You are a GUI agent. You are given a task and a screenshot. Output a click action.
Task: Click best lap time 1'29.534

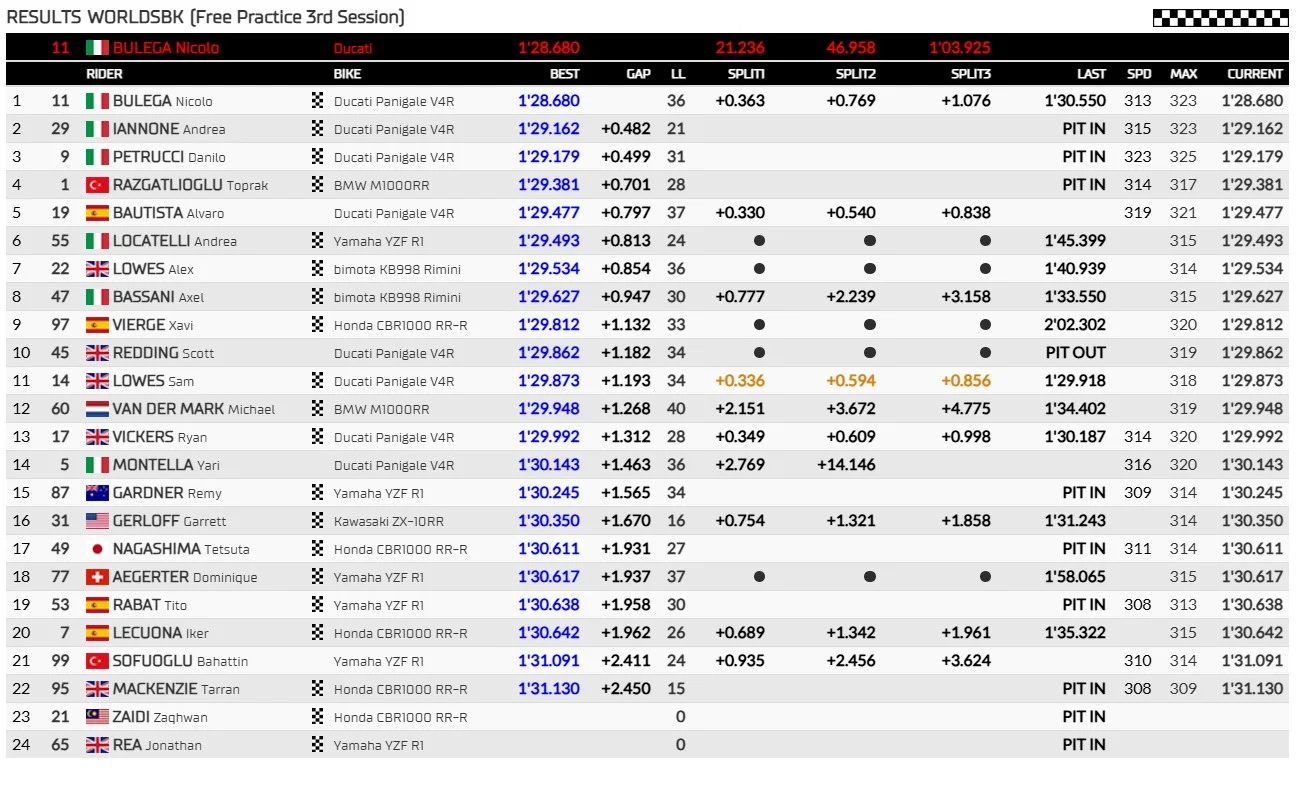tap(549, 269)
